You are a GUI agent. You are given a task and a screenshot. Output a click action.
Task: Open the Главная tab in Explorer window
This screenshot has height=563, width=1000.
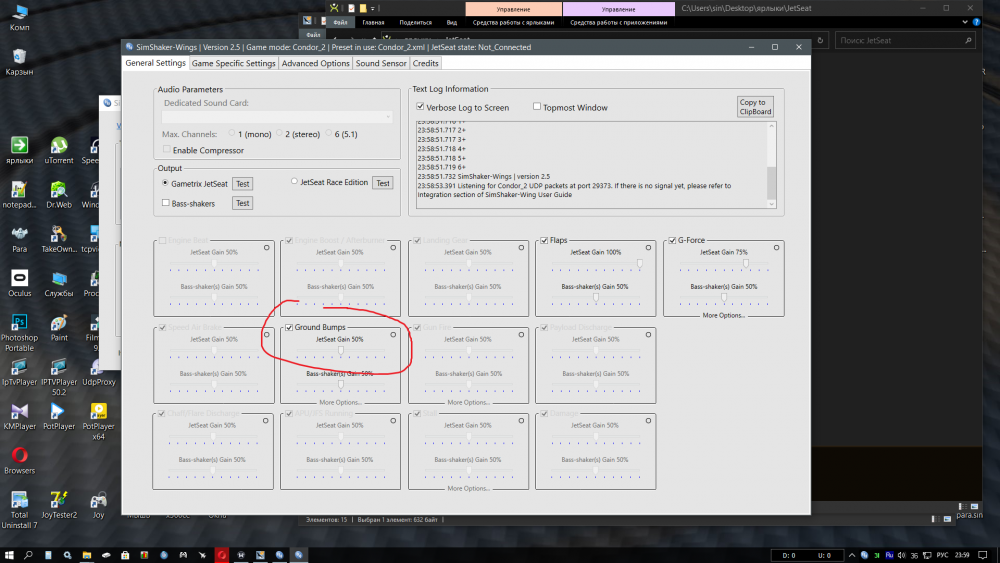(373, 22)
